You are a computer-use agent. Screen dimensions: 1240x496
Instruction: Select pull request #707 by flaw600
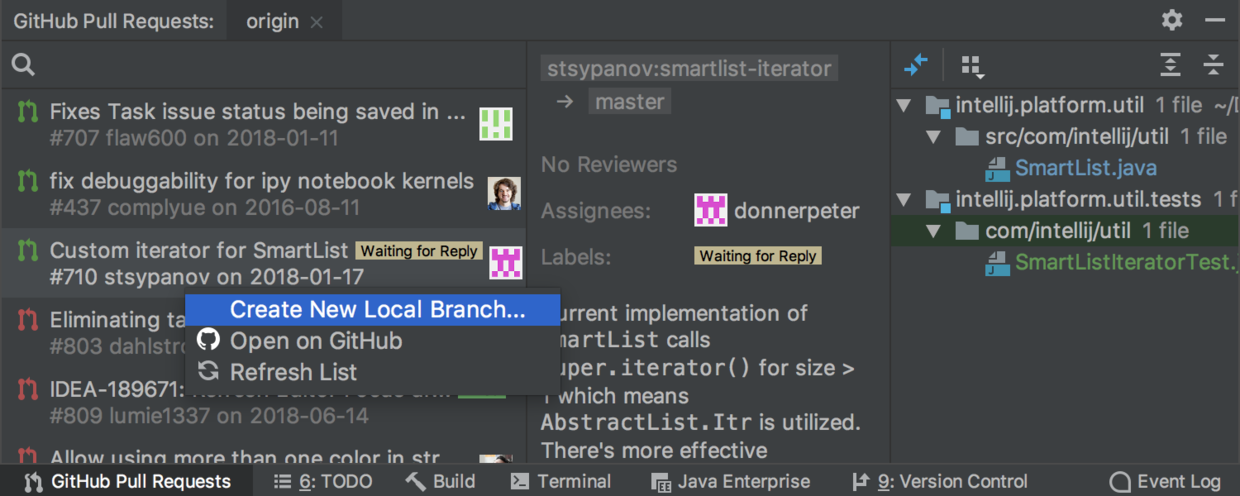pos(263,124)
